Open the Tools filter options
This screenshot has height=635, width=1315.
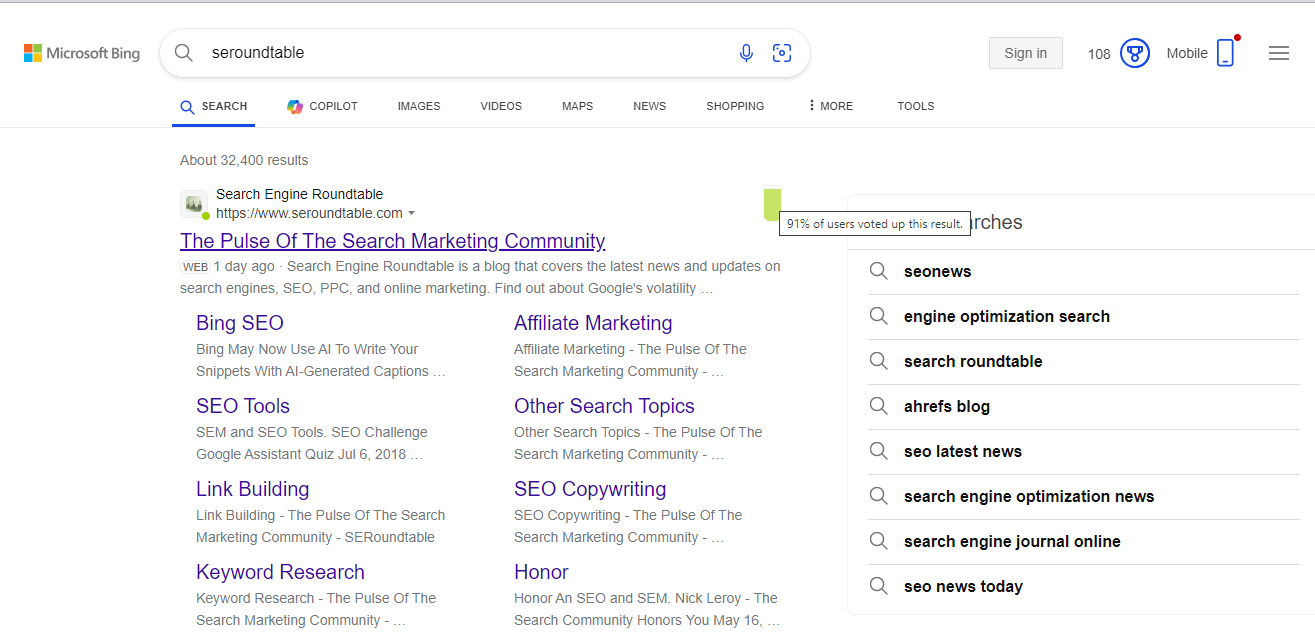(x=915, y=106)
